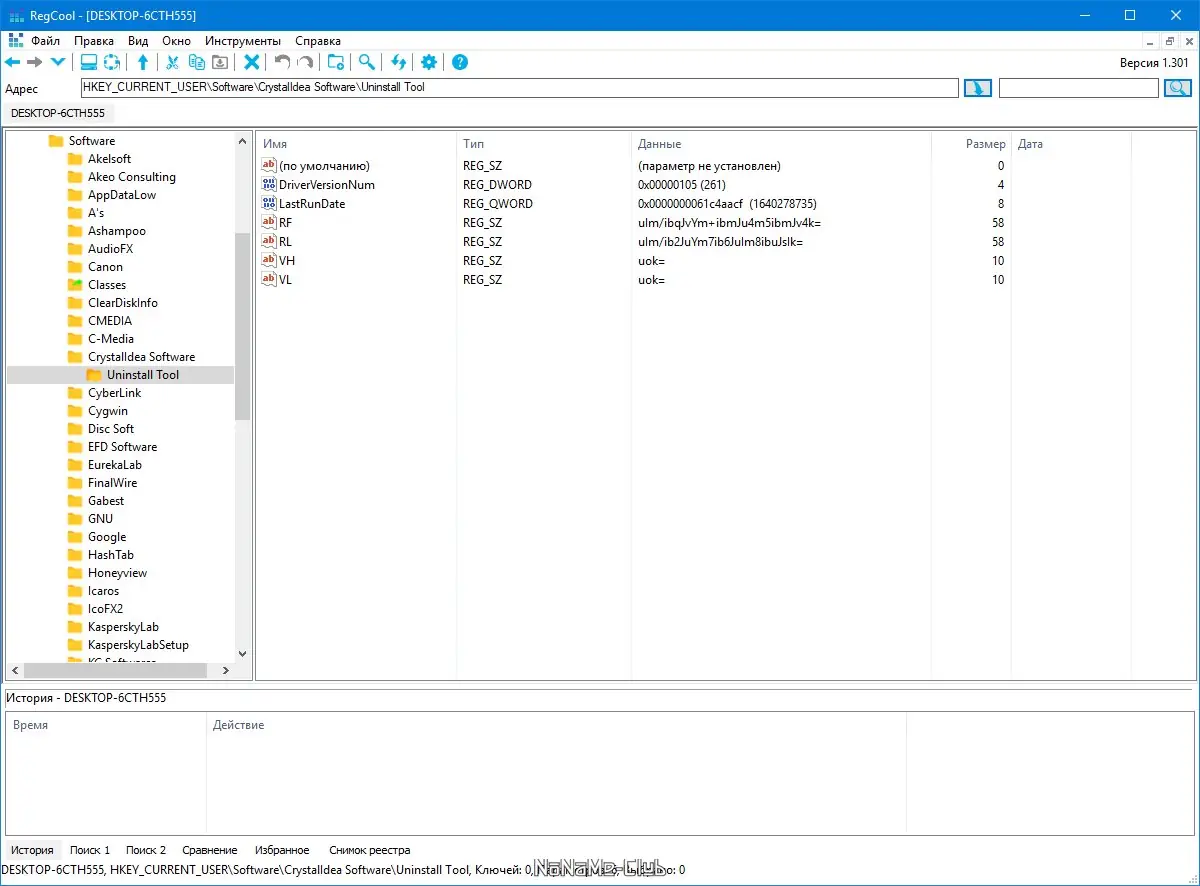Select the Classes key in the tree
The height and width of the screenshot is (886, 1200).
(x=106, y=285)
